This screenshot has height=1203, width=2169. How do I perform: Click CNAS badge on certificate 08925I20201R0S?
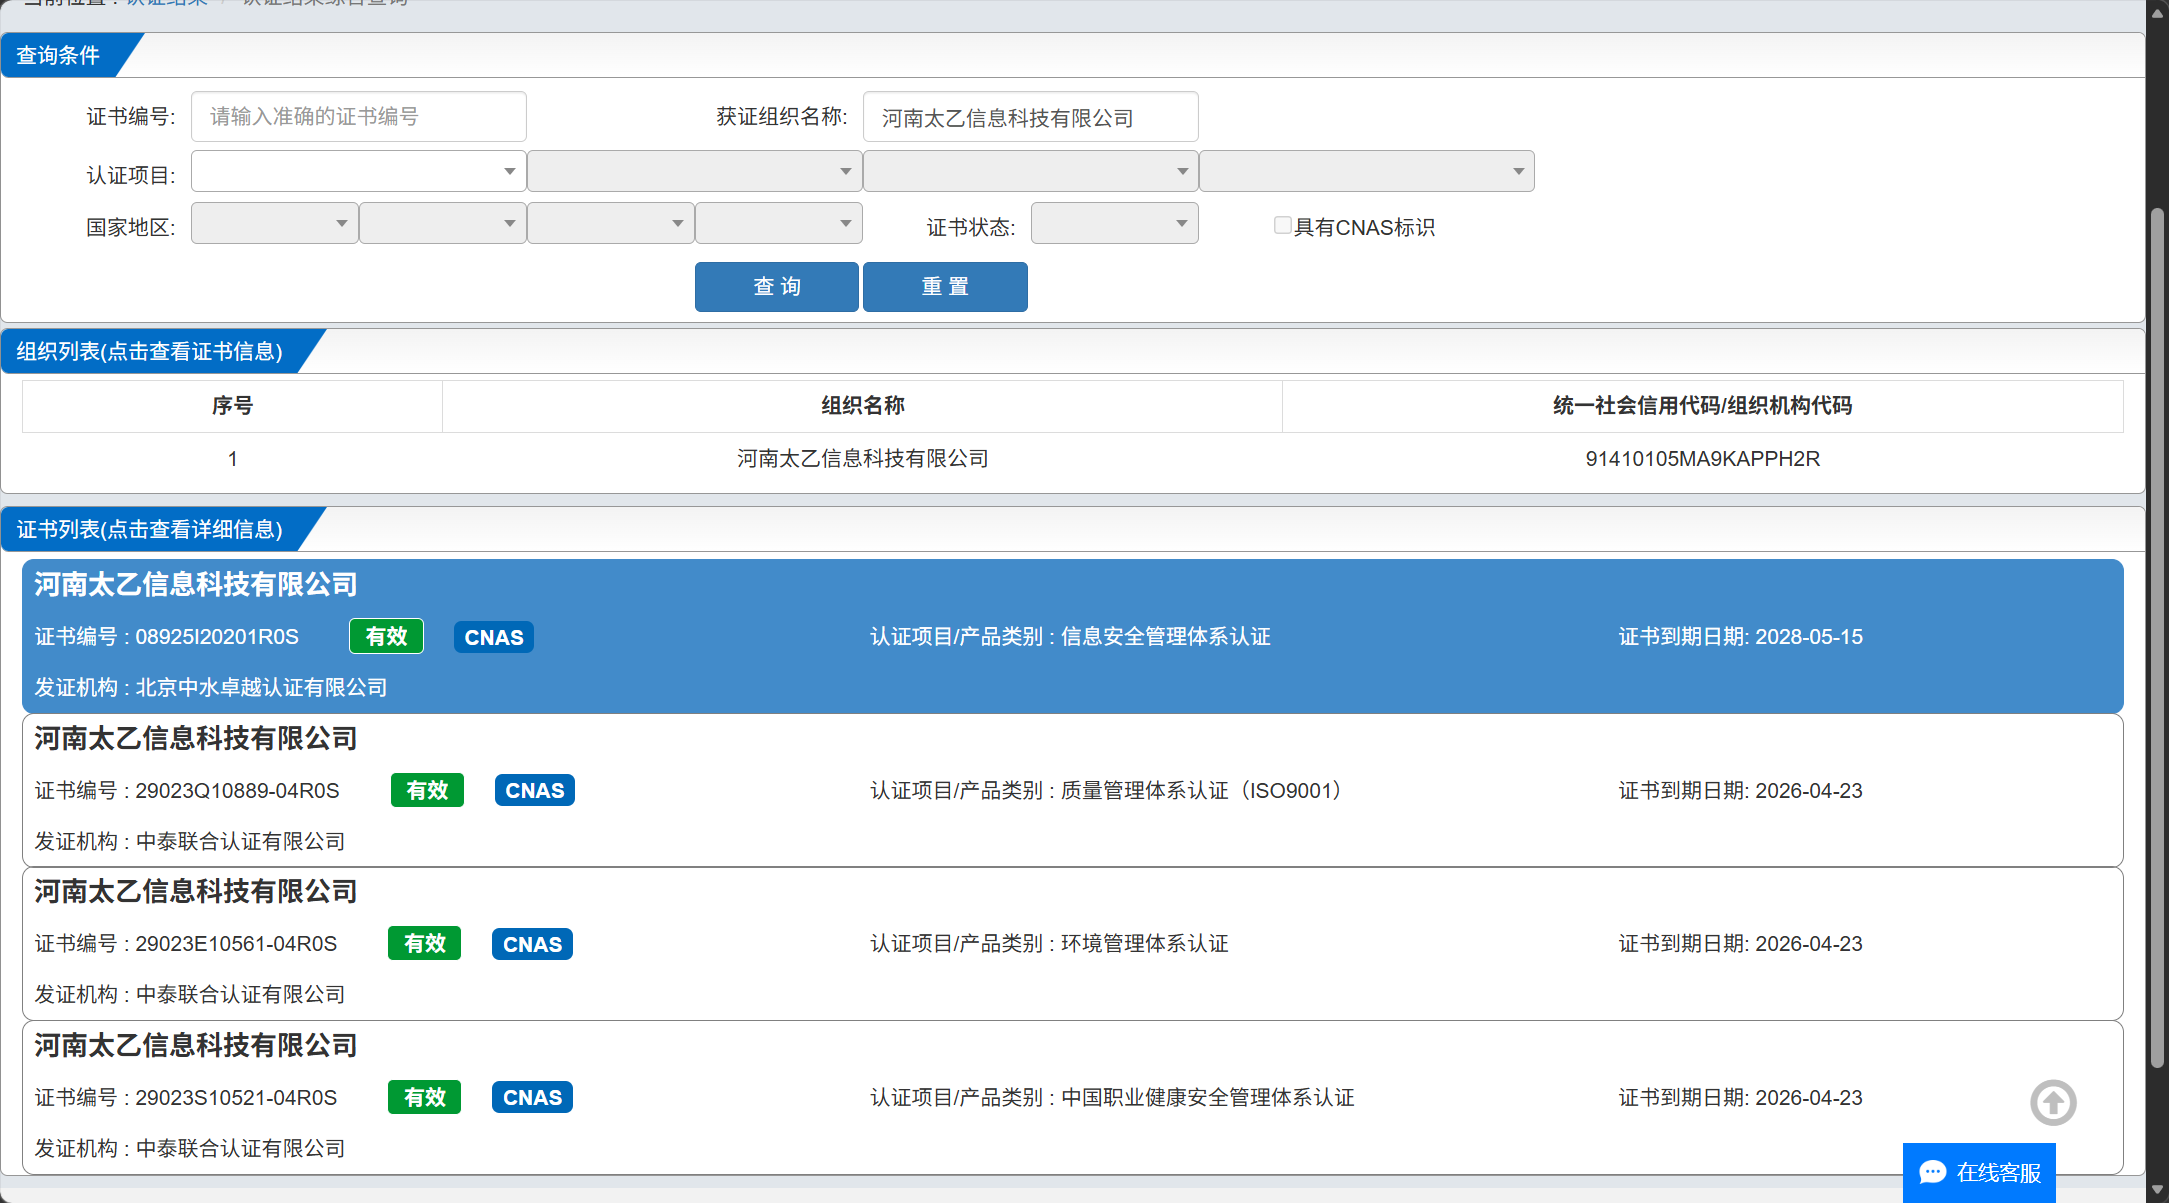click(493, 637)
